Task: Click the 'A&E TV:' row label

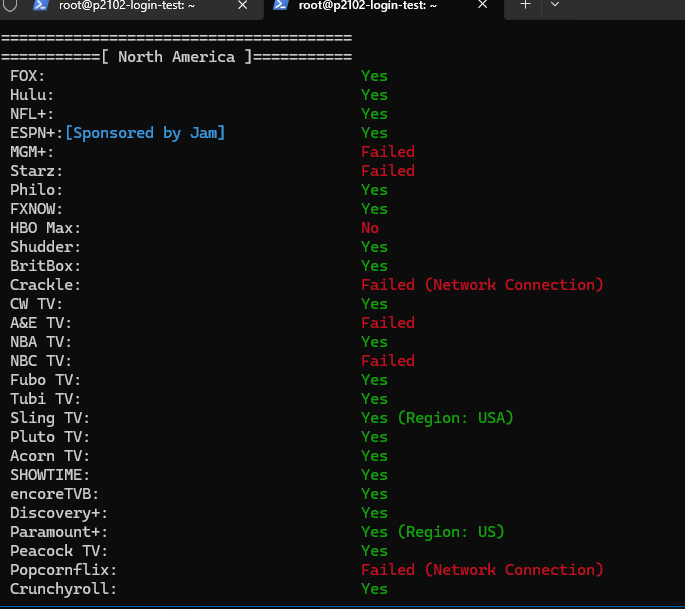Action: click(x=41, y=323)
